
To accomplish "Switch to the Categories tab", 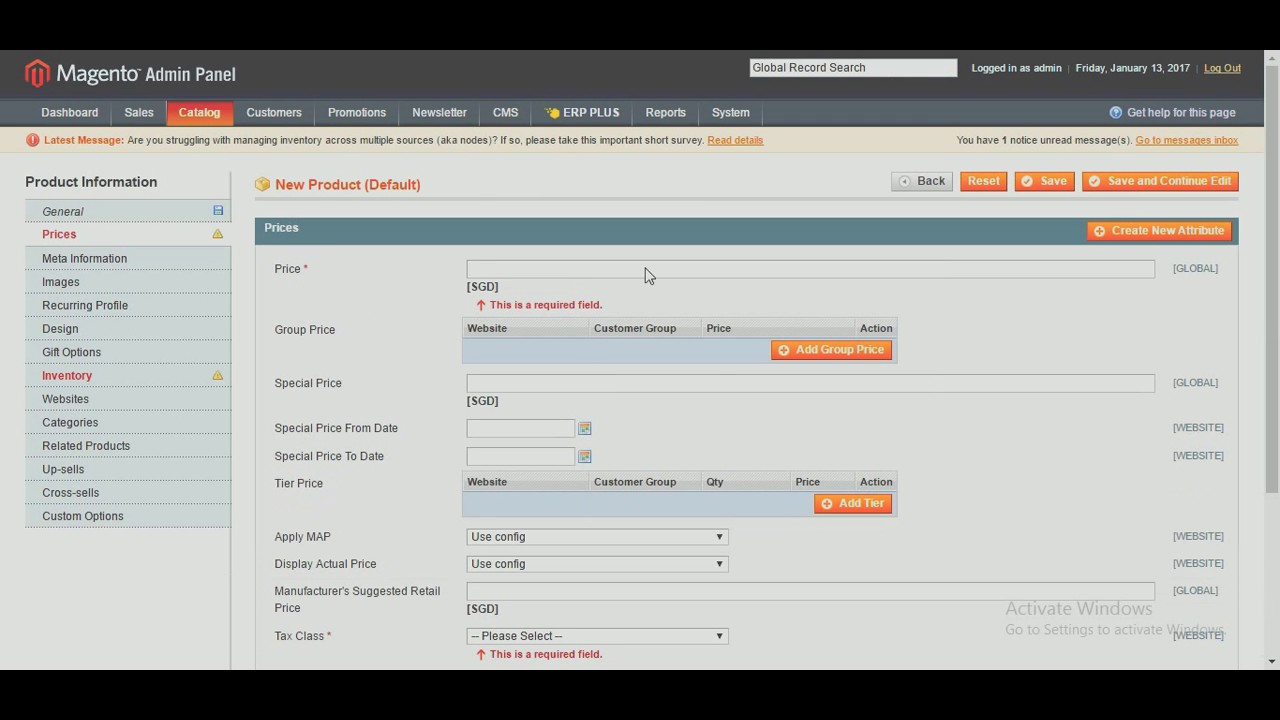I will click(x=128, y=422).
